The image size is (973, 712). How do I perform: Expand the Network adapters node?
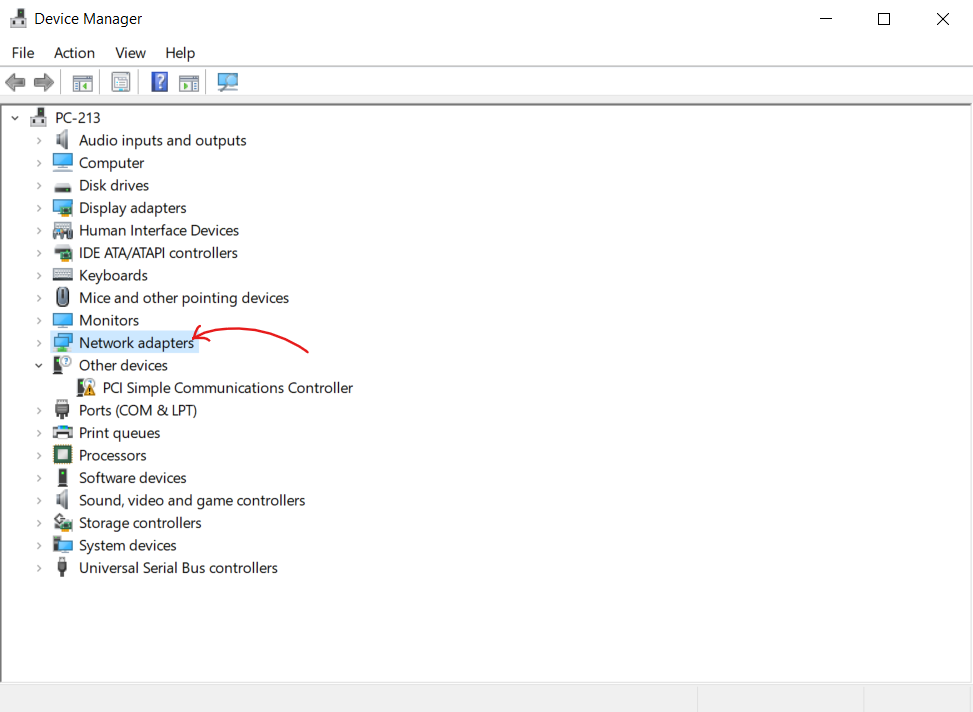[39, 343]
